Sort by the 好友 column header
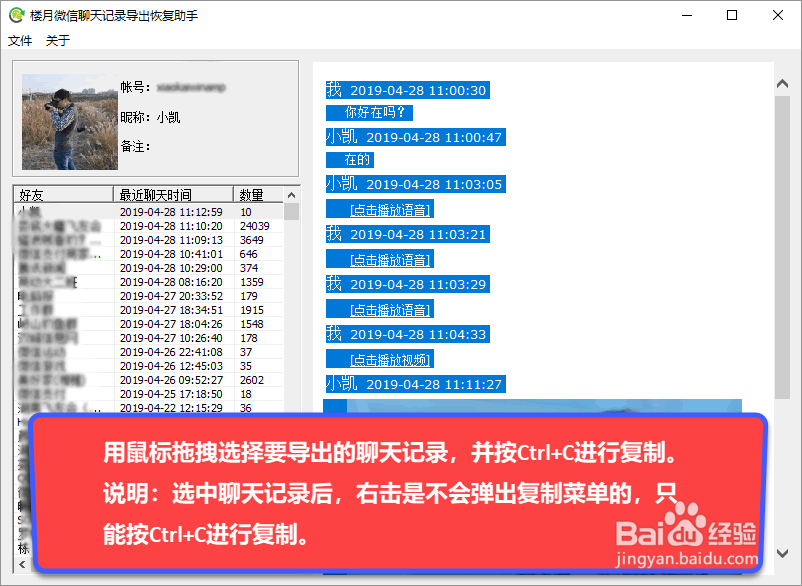The height and width of the screenshot is (586, 802). point(63,195)
